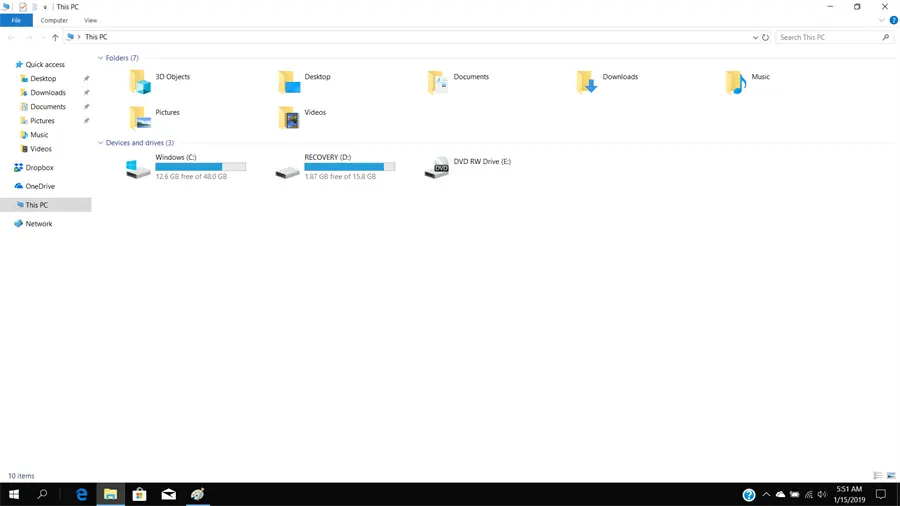The height and width of the screenshot is (506, 900).
Task: Click the "10 items" status bar text
Action: [x=21, y=476]
